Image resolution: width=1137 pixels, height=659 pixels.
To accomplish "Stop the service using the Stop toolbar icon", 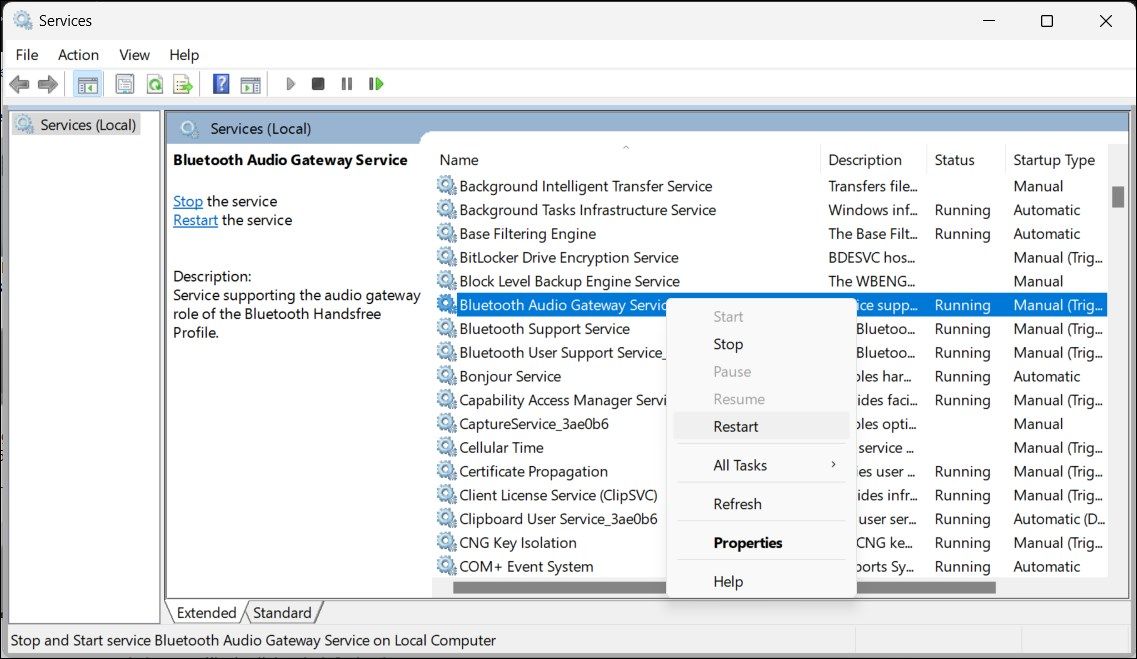I will [317, 84].
